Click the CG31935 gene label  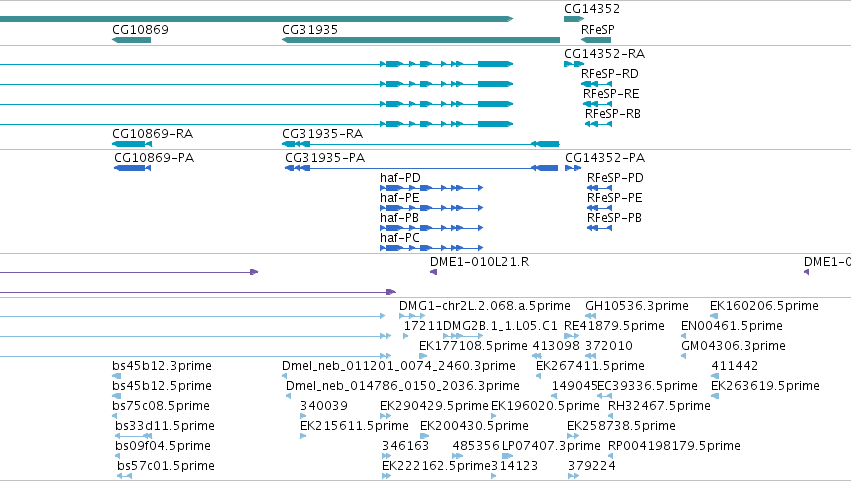point(310,29)
